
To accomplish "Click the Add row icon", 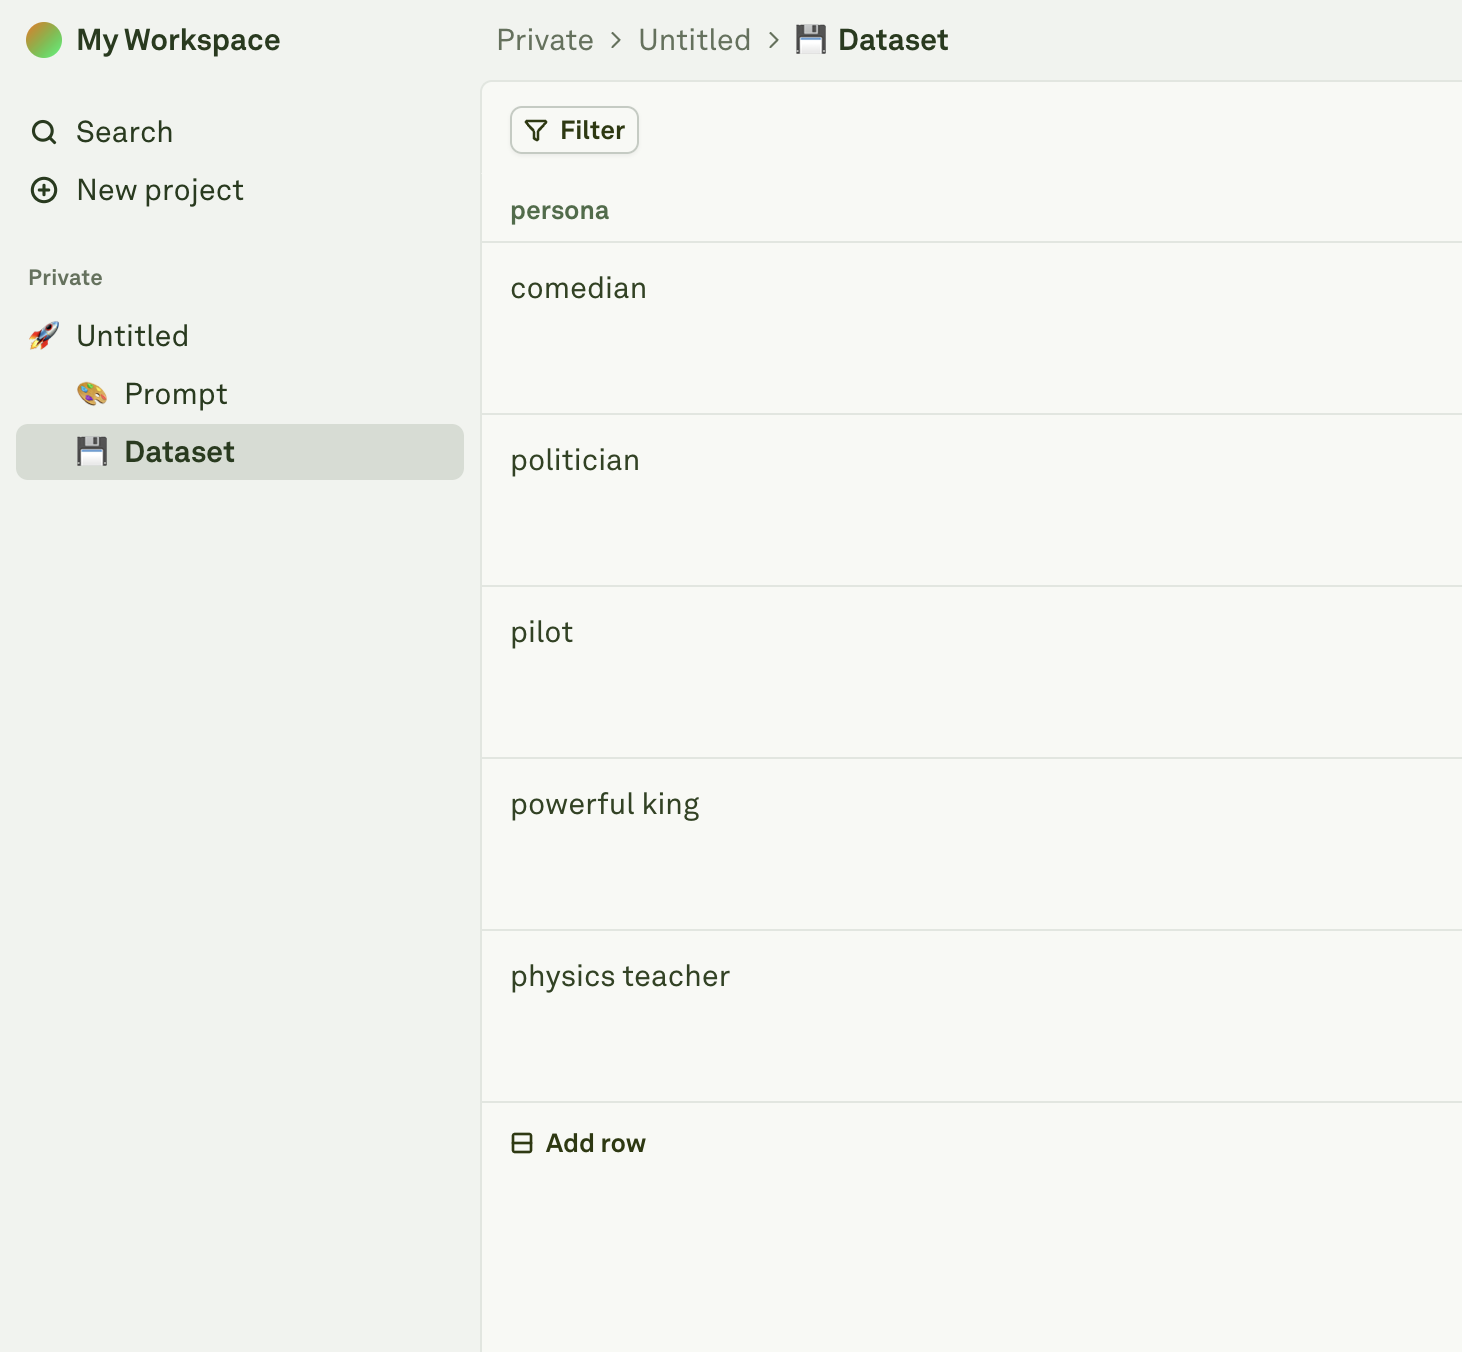I will tap(522, 1143).
